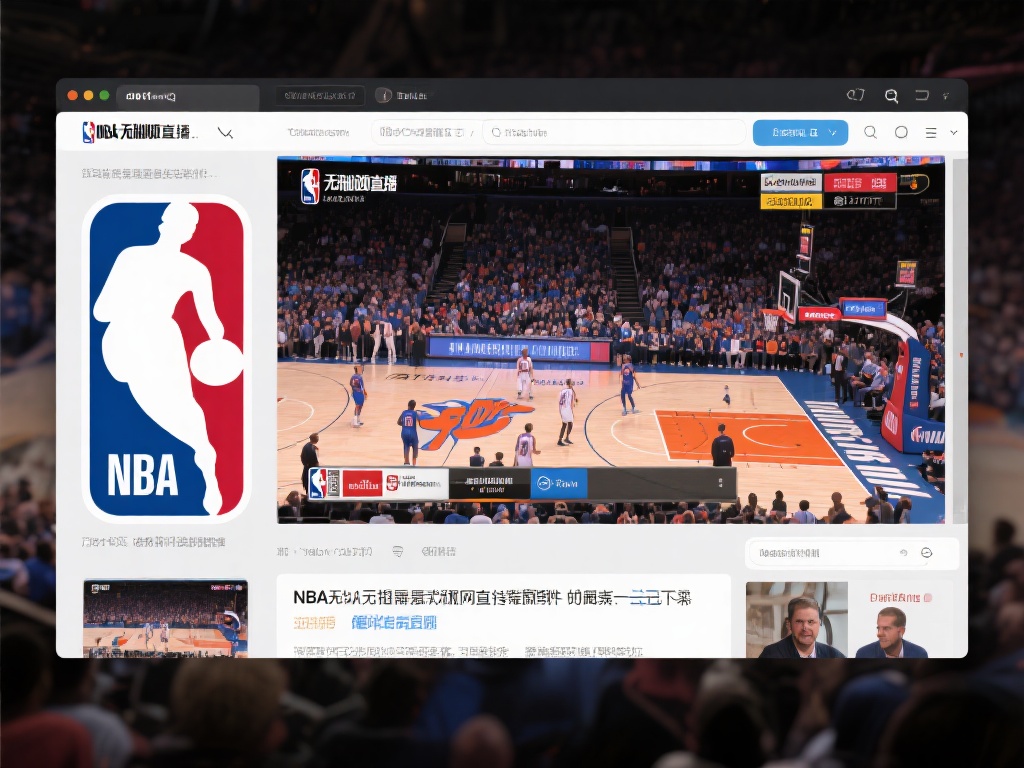This screenshot has height=768, width=1024.
Task: Click the search icon in the browser title bar
Action: coord(891,96)
